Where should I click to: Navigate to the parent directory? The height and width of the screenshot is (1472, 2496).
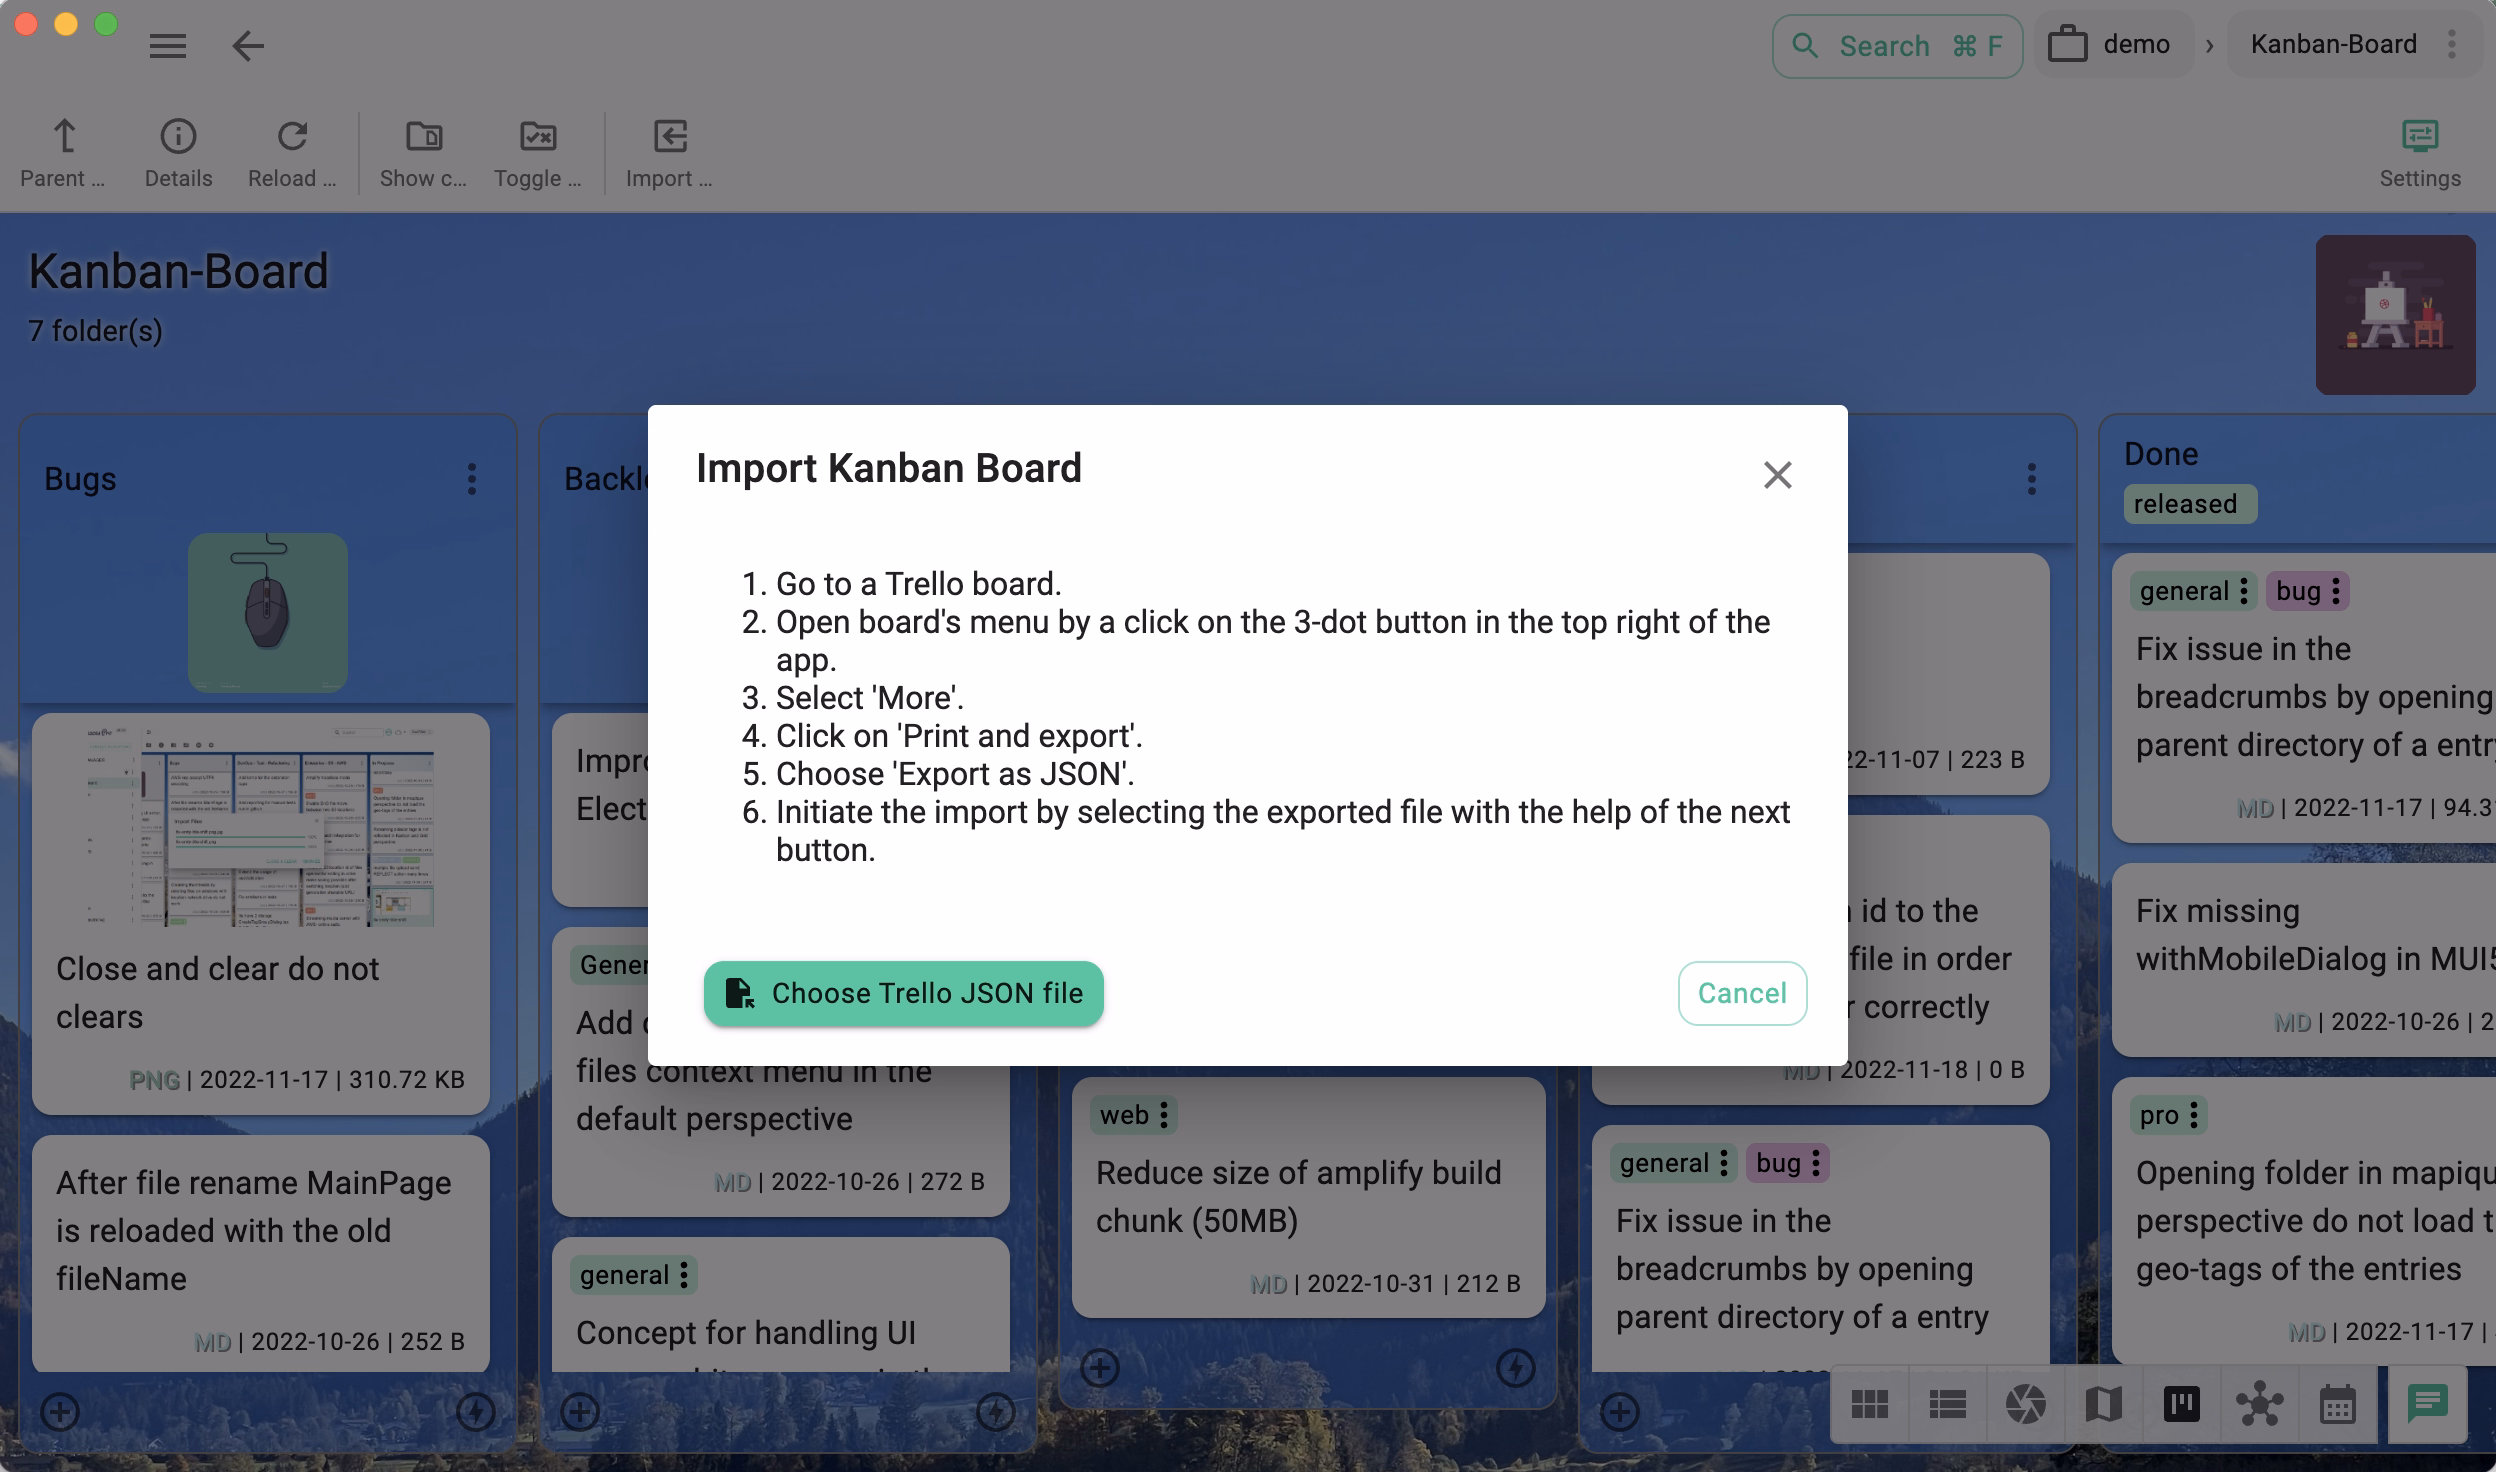[63, 150]
